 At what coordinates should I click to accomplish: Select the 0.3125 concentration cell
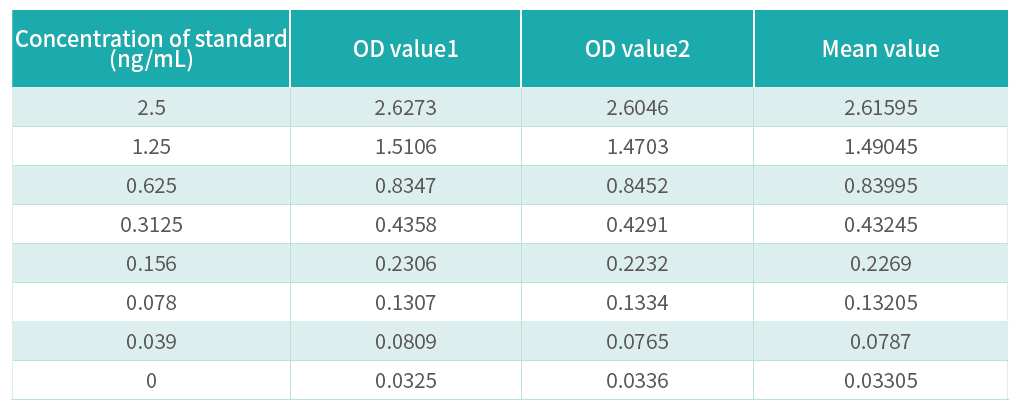pyautogui.click(x=151, y=224)
